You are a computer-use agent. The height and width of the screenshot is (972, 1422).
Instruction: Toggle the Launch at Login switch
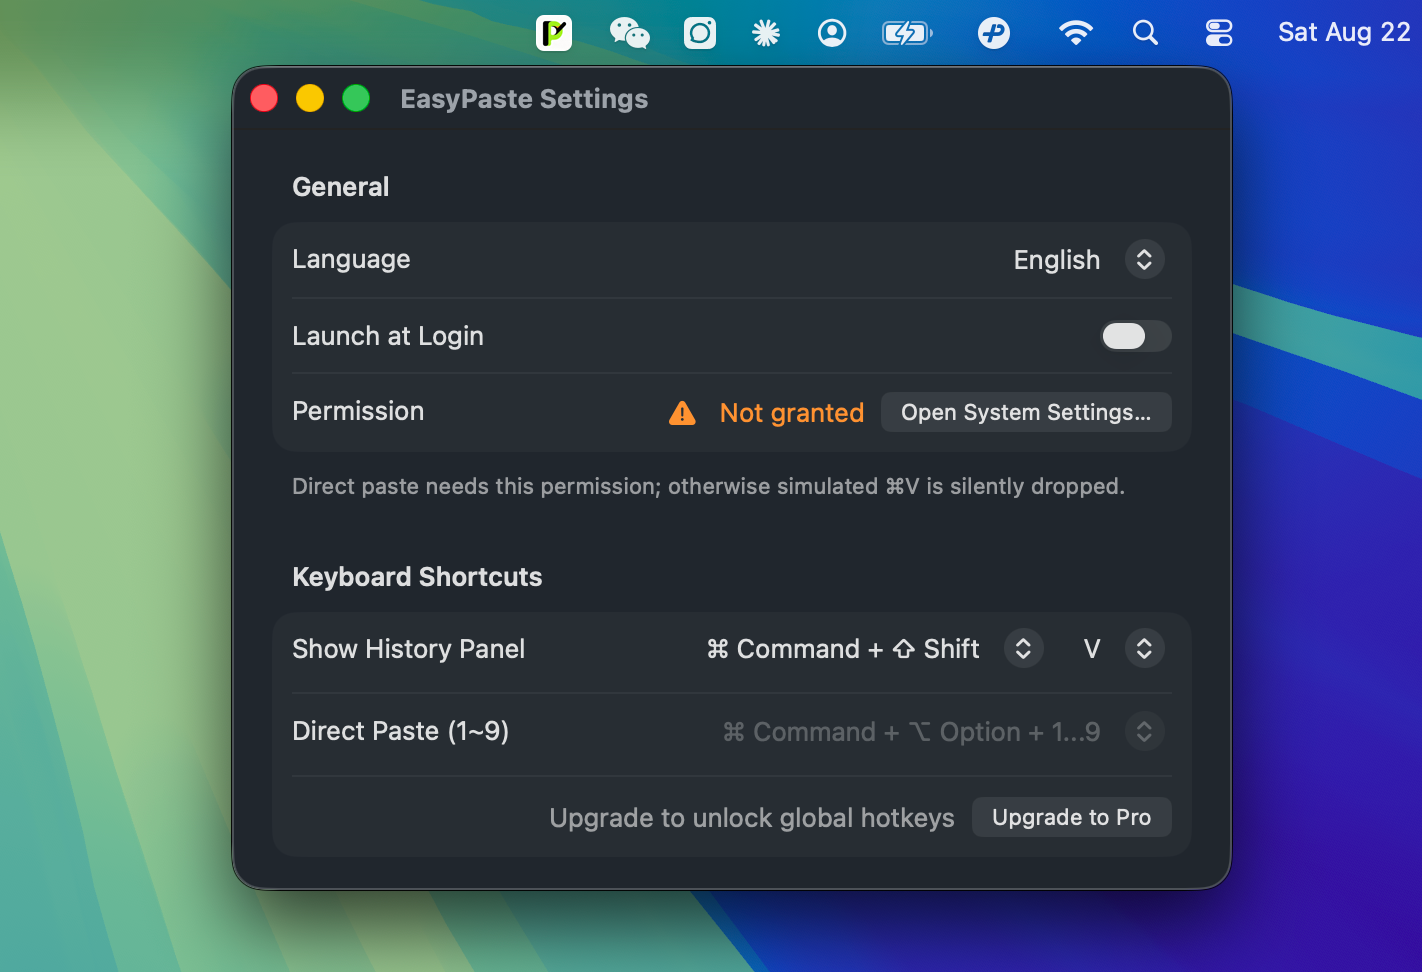(1136, 336)
